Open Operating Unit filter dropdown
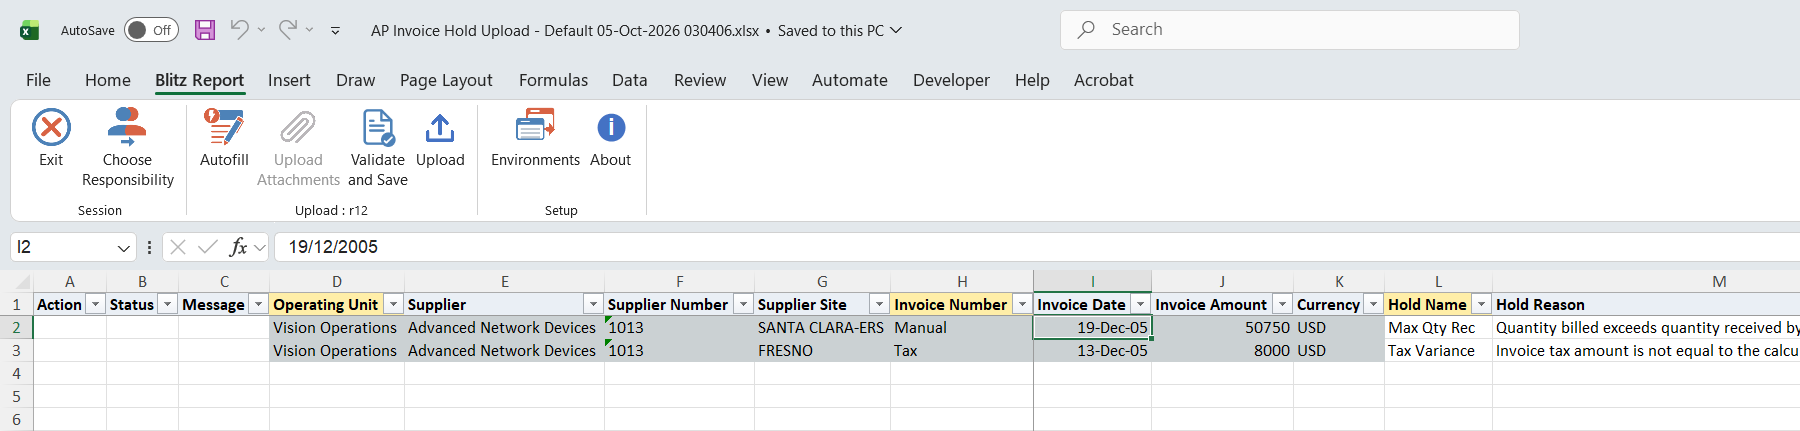 [393, 304]
